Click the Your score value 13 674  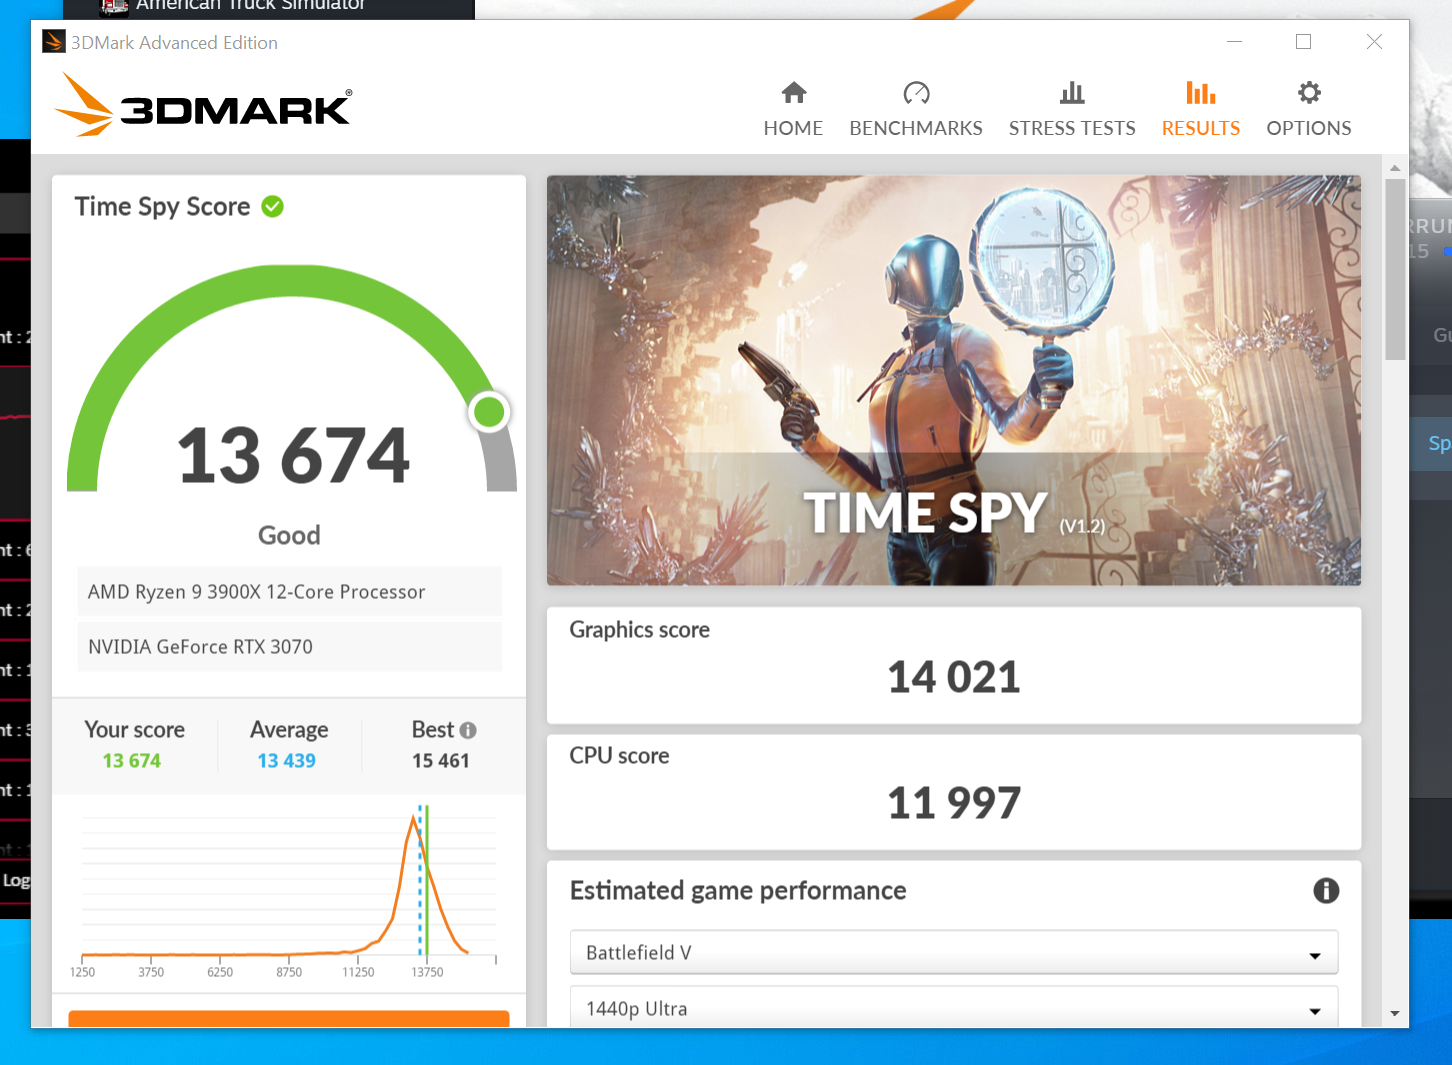pyautogui.click(x=132, y=761)
